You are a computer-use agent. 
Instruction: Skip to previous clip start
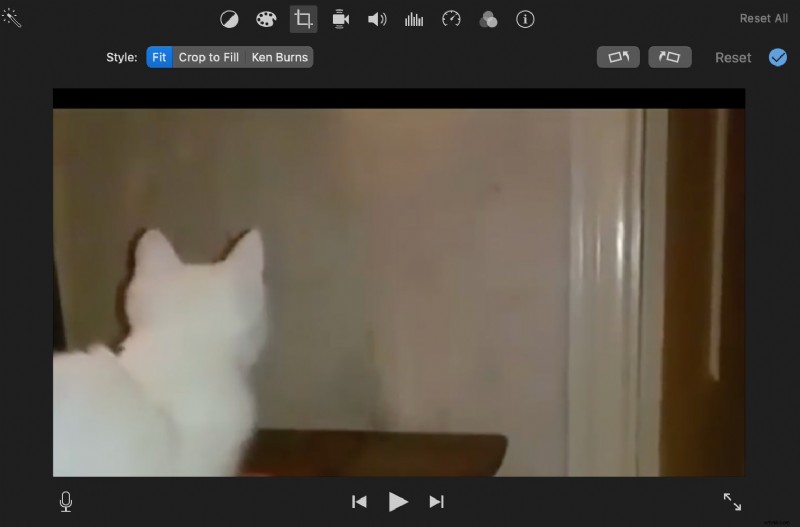[359, 502]
